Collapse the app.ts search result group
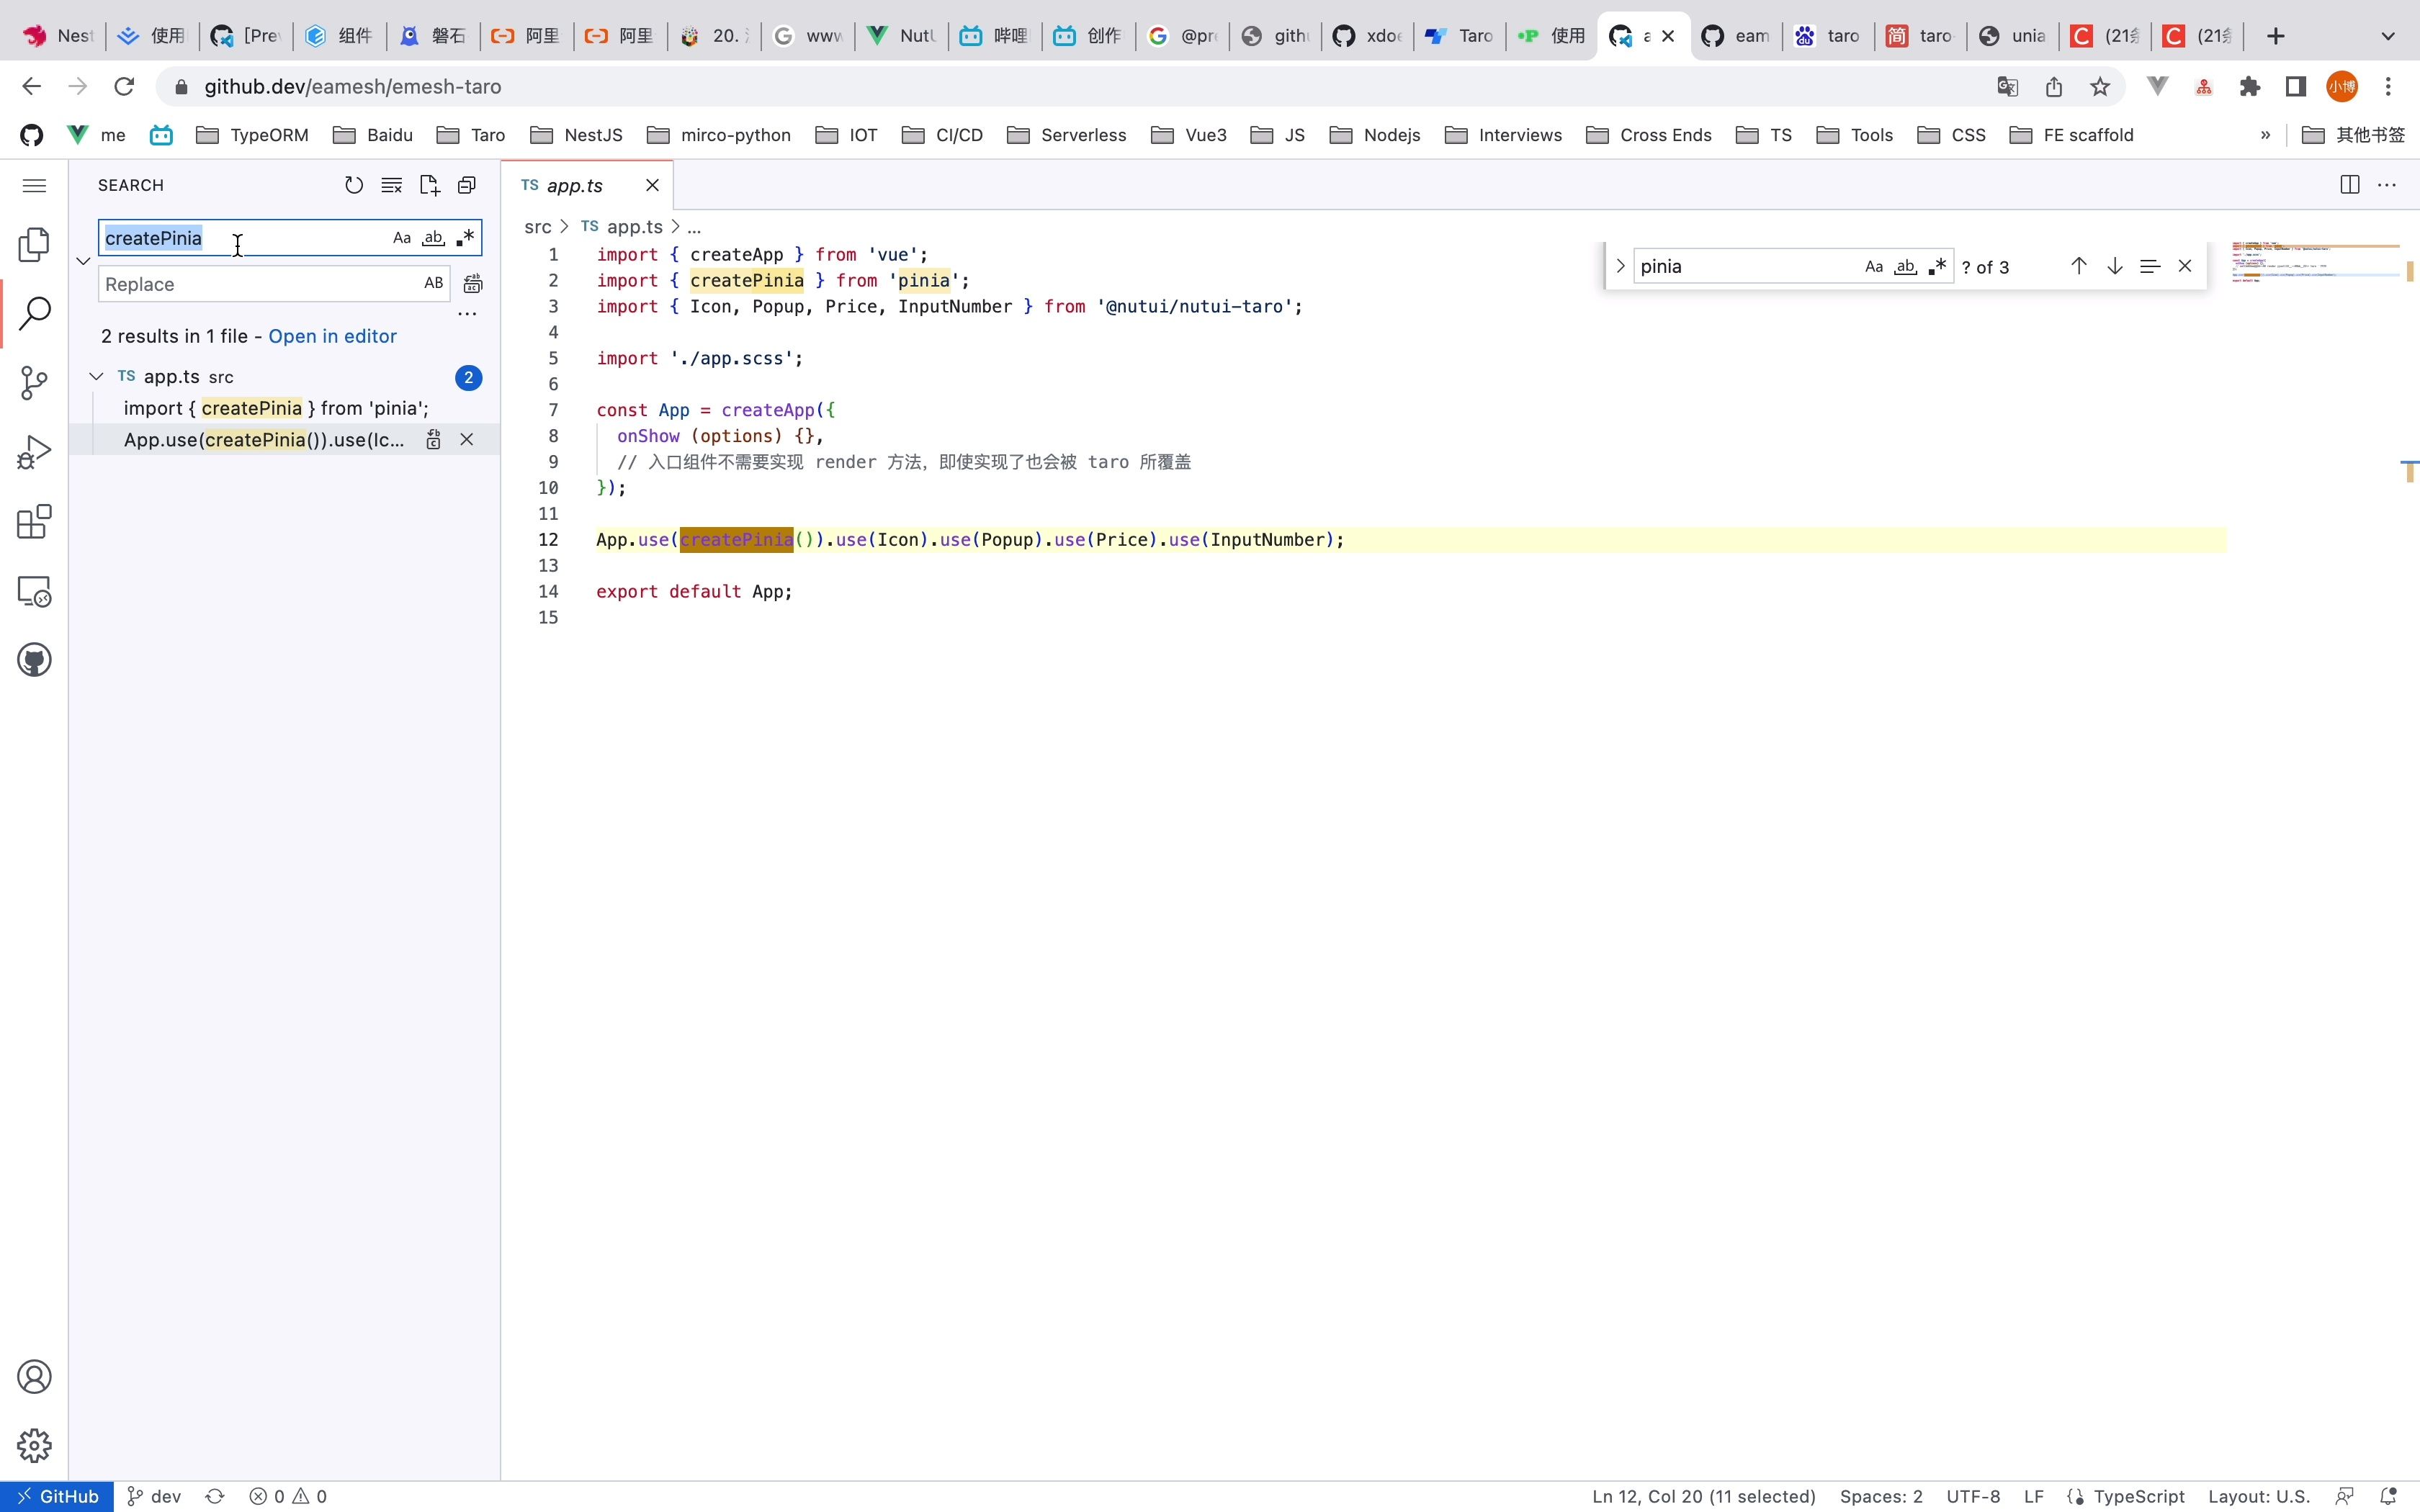2420x1512 pixels. tap(96, 377)
